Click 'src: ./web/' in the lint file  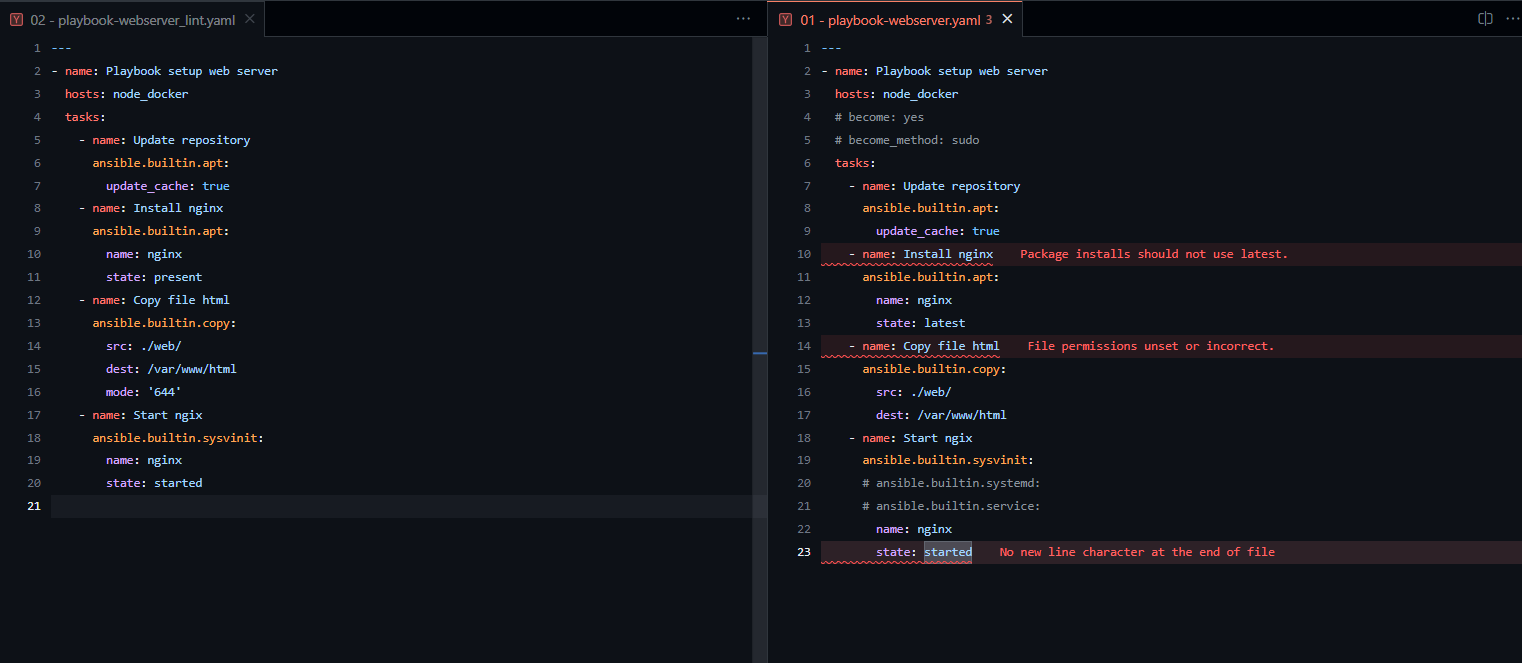(x=144, y=346)
